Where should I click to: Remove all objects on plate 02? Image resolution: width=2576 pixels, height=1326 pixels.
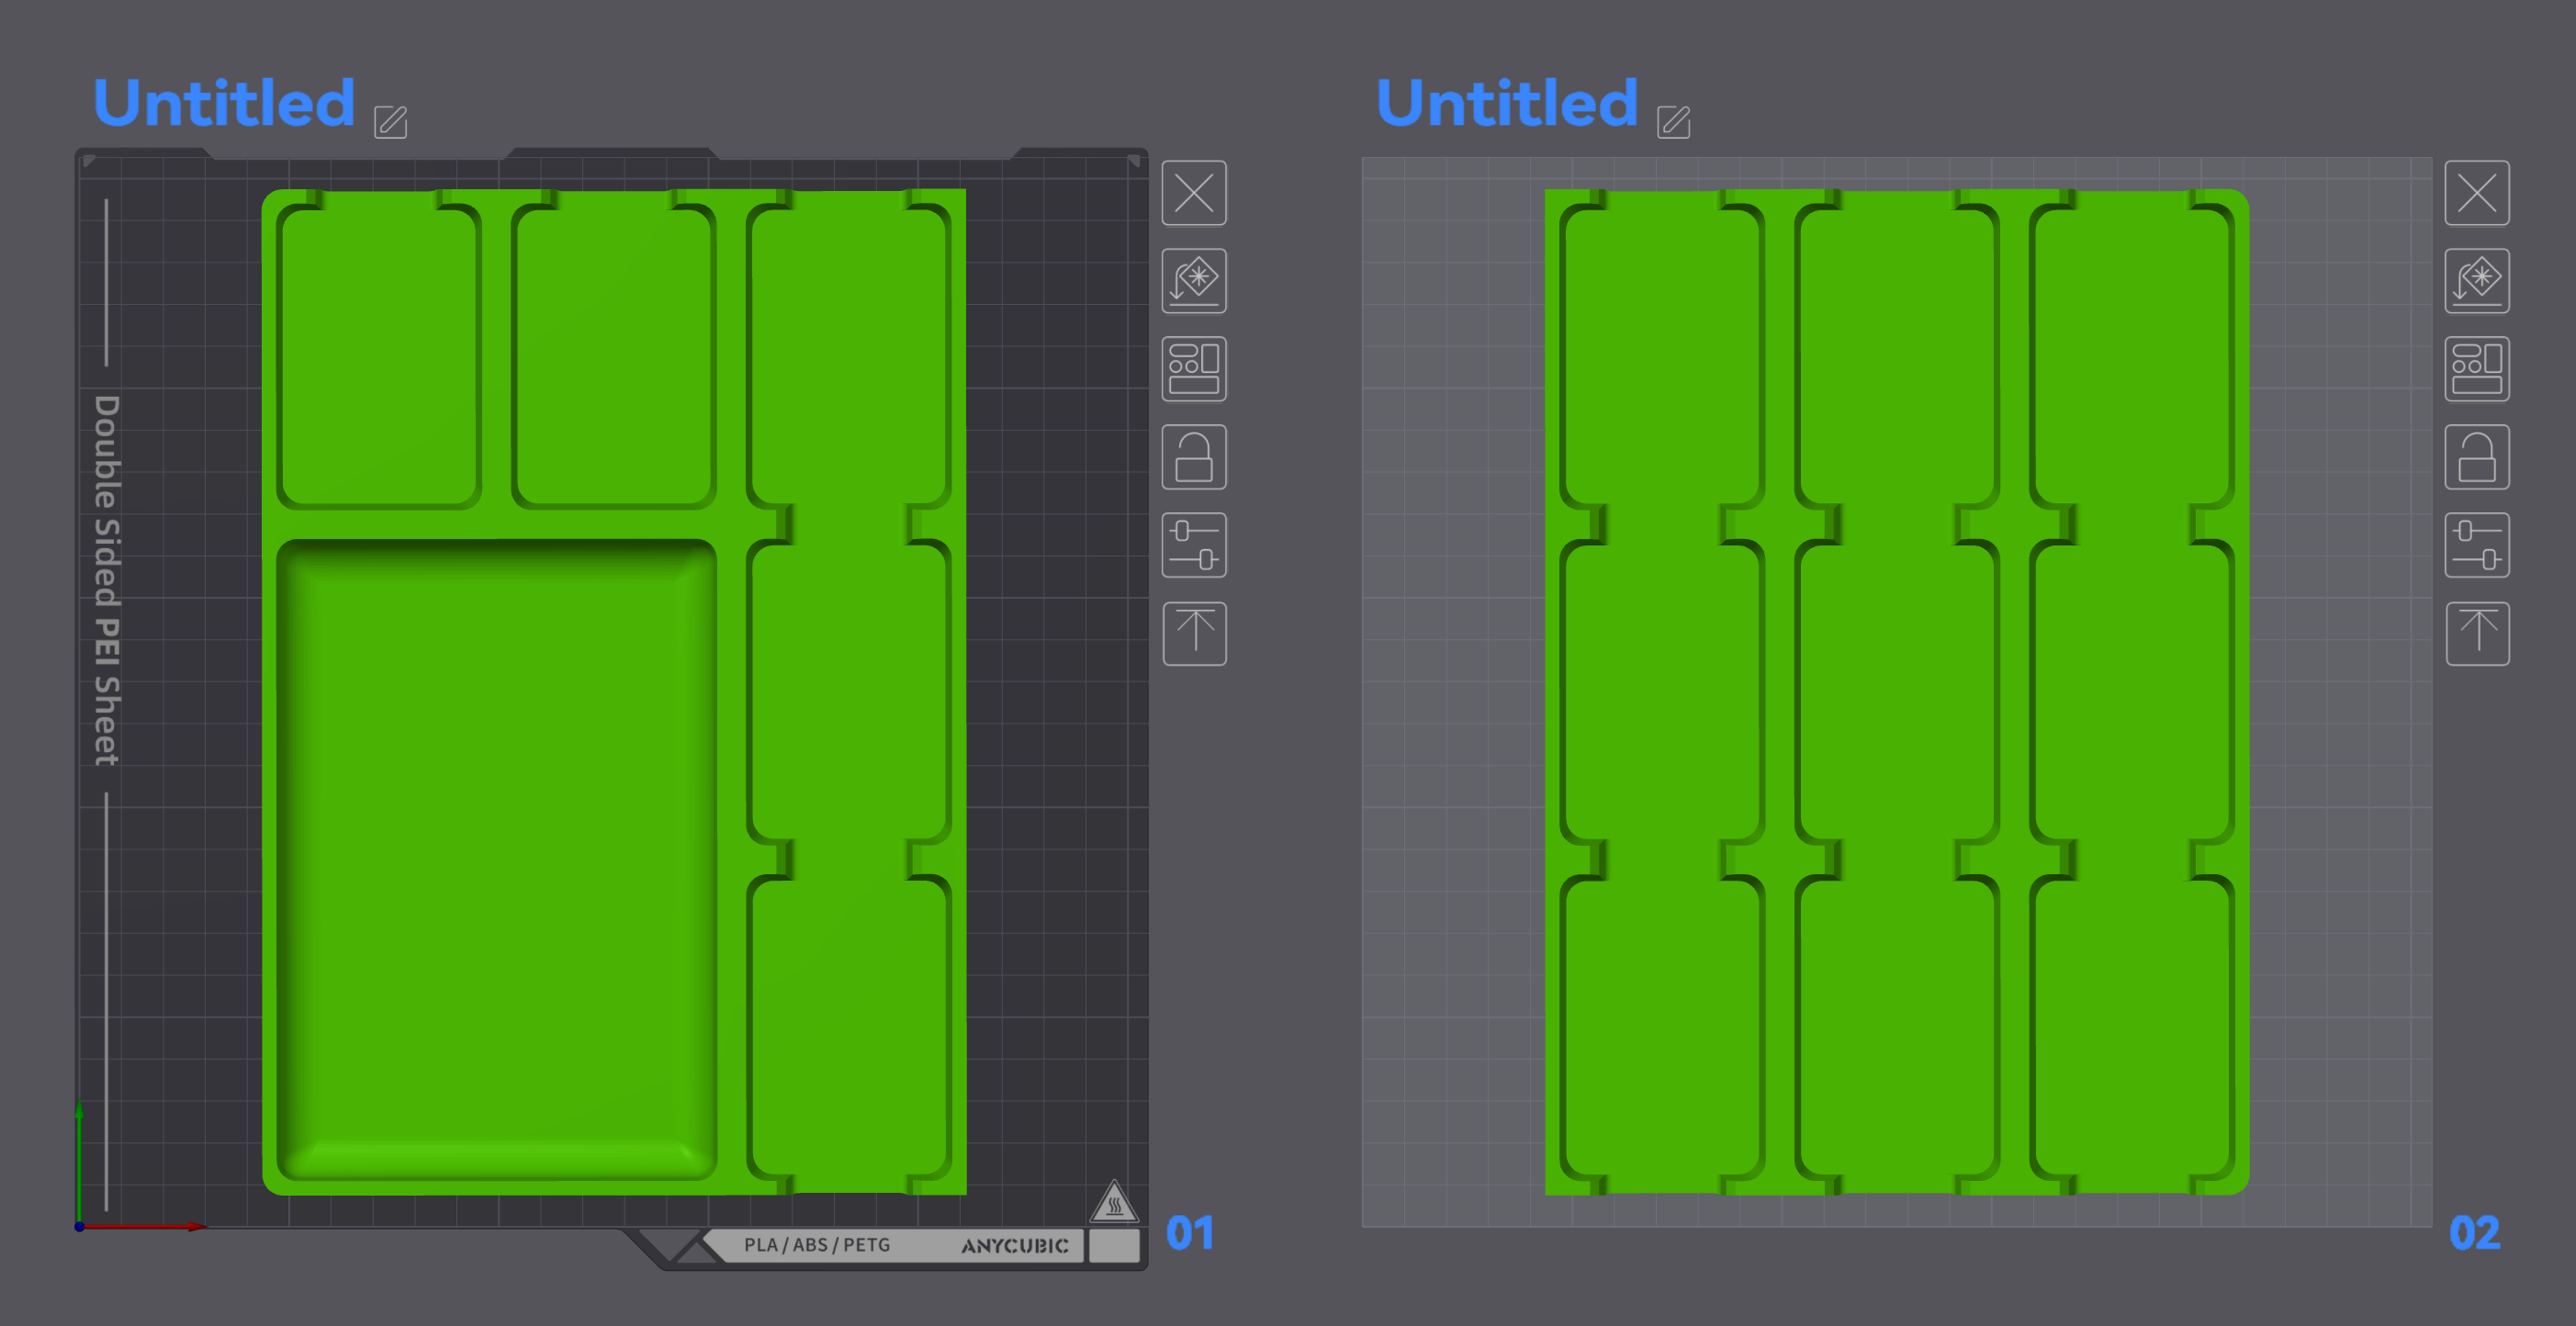click(2477, 193)
